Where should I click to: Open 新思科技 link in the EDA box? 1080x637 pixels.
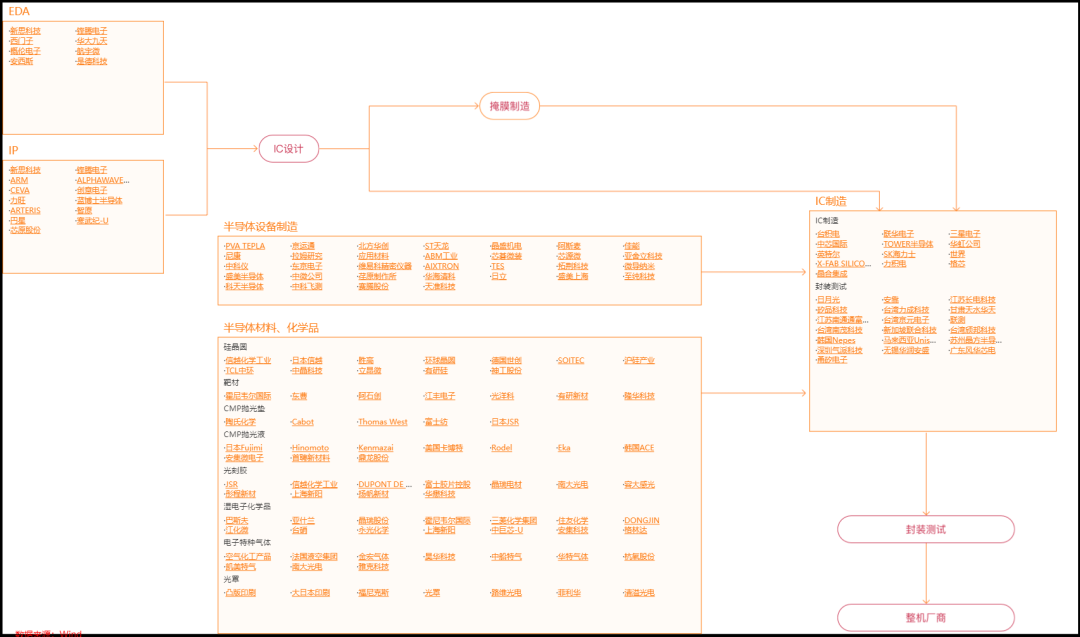[x=25, y=31]
